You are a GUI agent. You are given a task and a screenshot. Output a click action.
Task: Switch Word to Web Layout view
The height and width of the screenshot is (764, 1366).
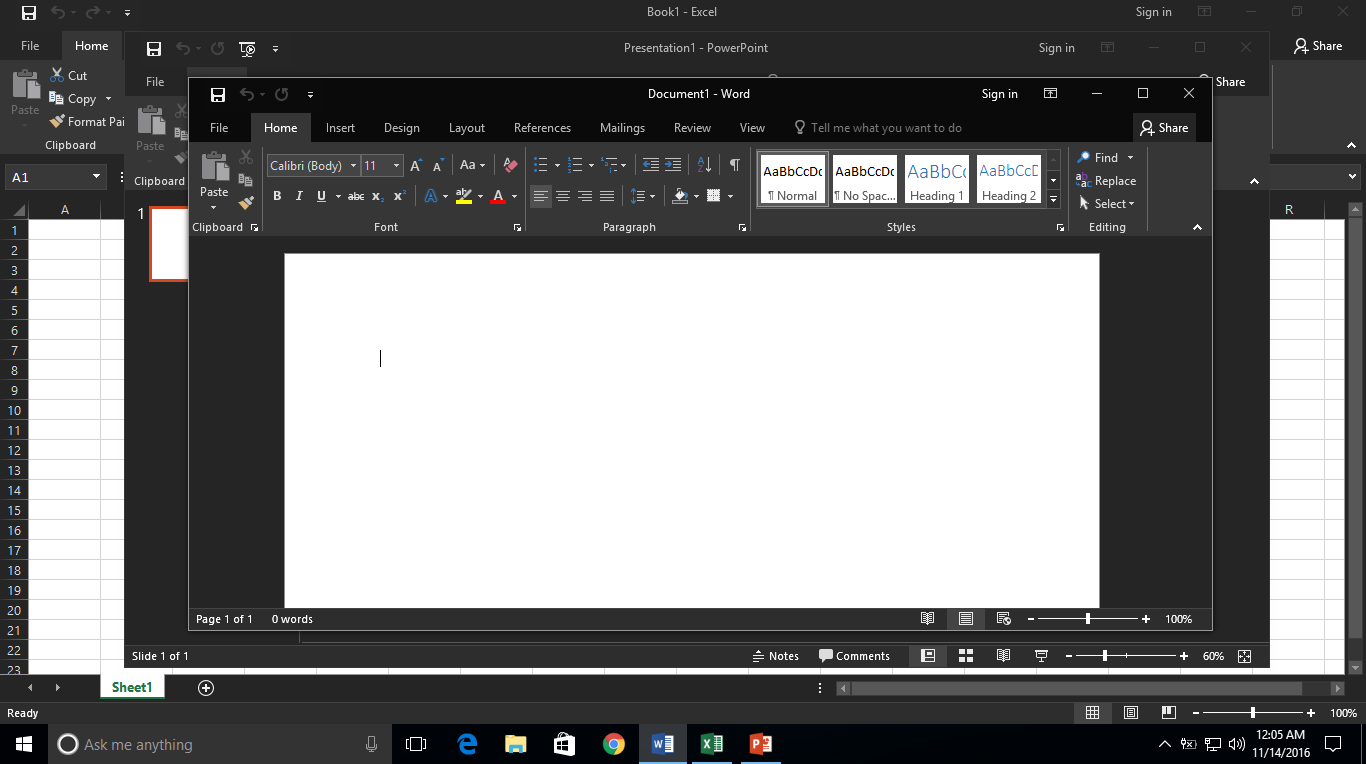coord(1004,619)
